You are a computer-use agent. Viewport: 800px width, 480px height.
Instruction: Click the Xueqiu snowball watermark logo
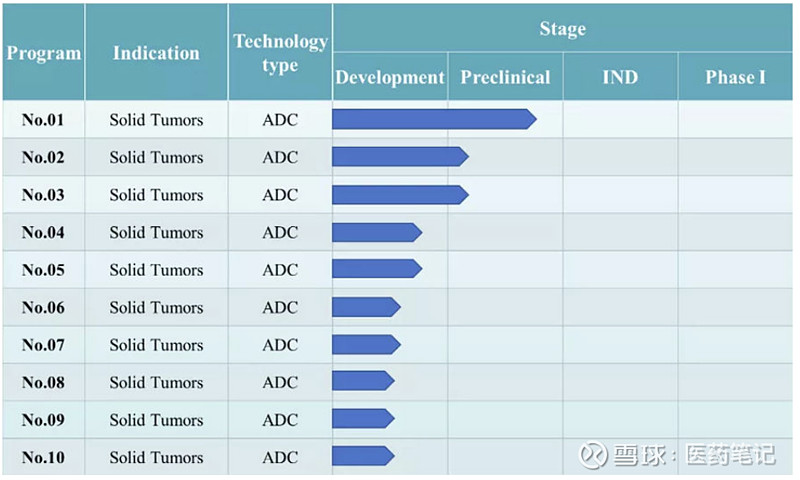pos(592,455)
